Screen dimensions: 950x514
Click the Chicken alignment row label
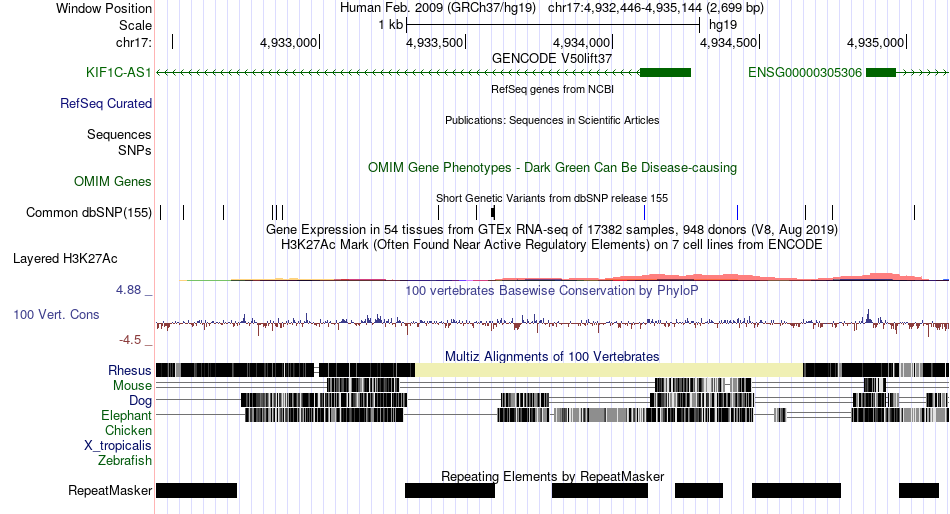tap(128, 430)
